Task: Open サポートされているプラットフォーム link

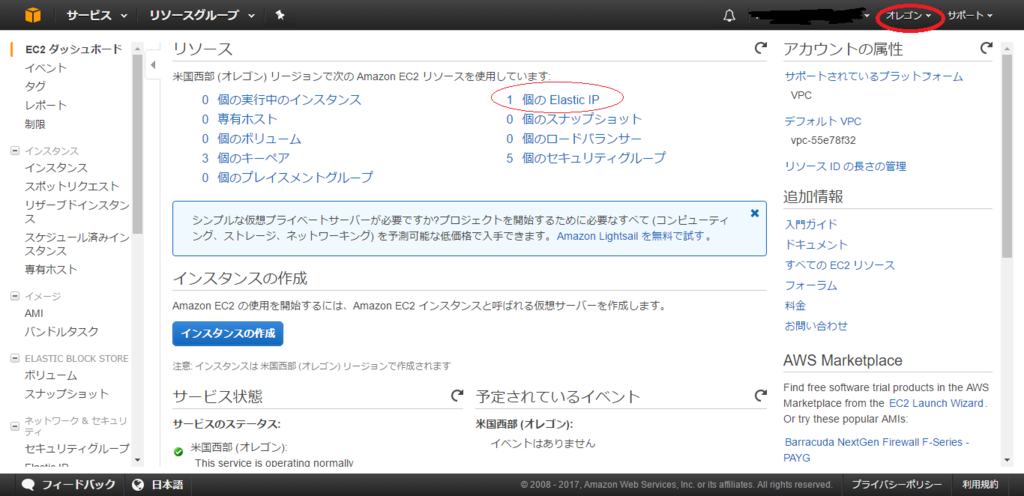Action: (x=874, y=77)
